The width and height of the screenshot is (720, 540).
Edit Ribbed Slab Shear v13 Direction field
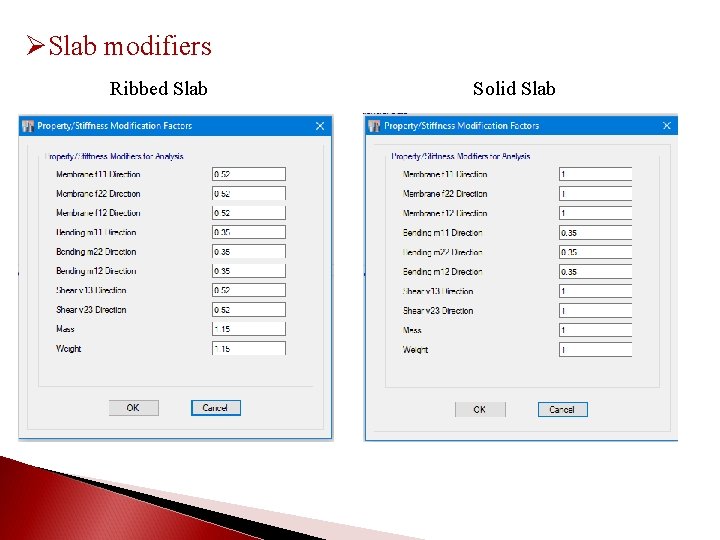(249, 290)
